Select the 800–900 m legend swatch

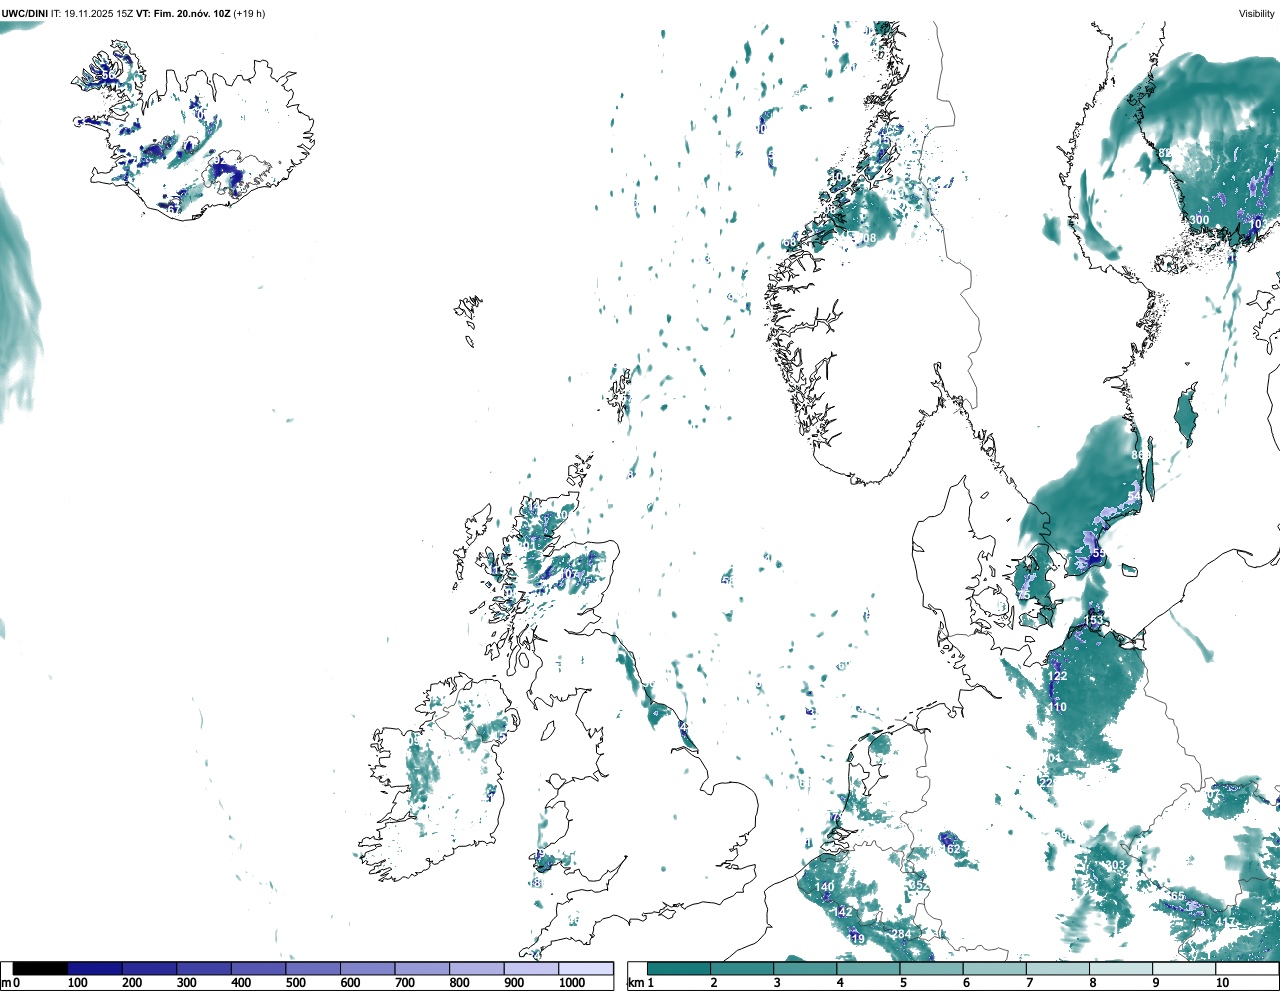pyautogui.click(x=477, y=969)
